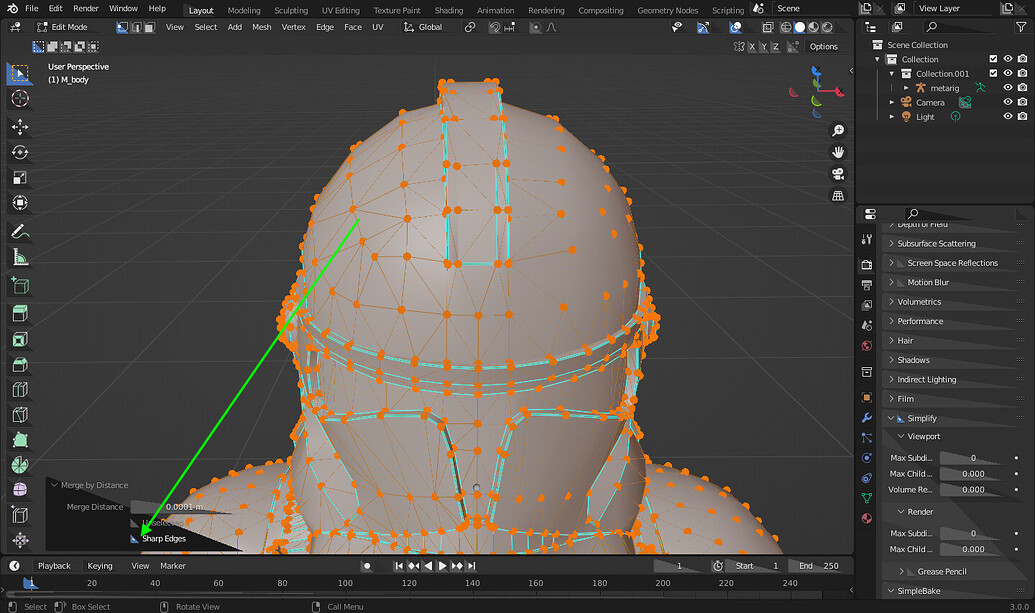Open the Output properties printer tab
The width and height of the screenshot is (1035, 613).
867,284
